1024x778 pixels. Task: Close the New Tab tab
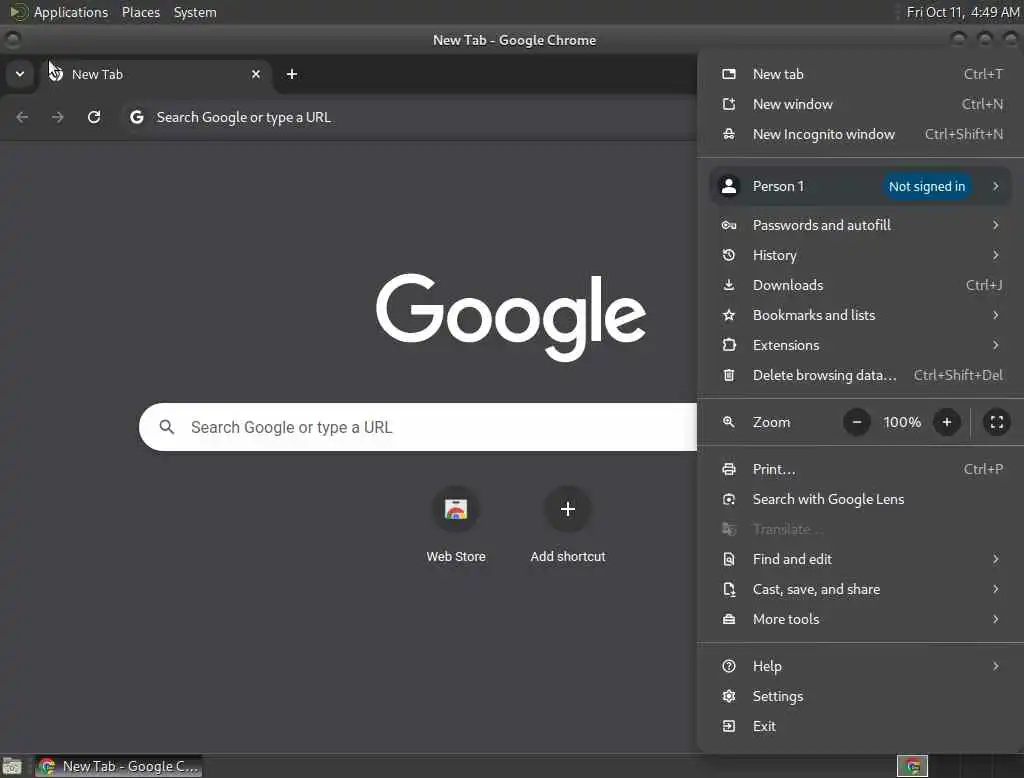coord(256,74)
